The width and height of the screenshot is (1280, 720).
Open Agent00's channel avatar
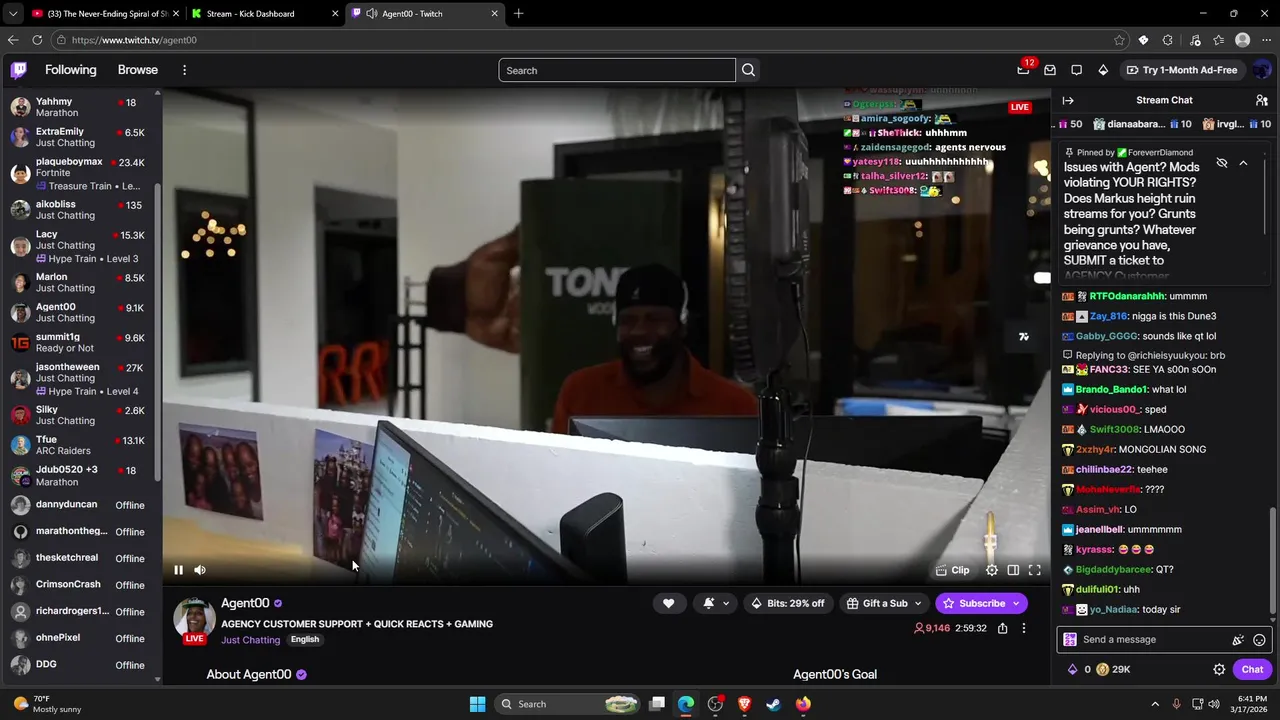pos(194,621)
